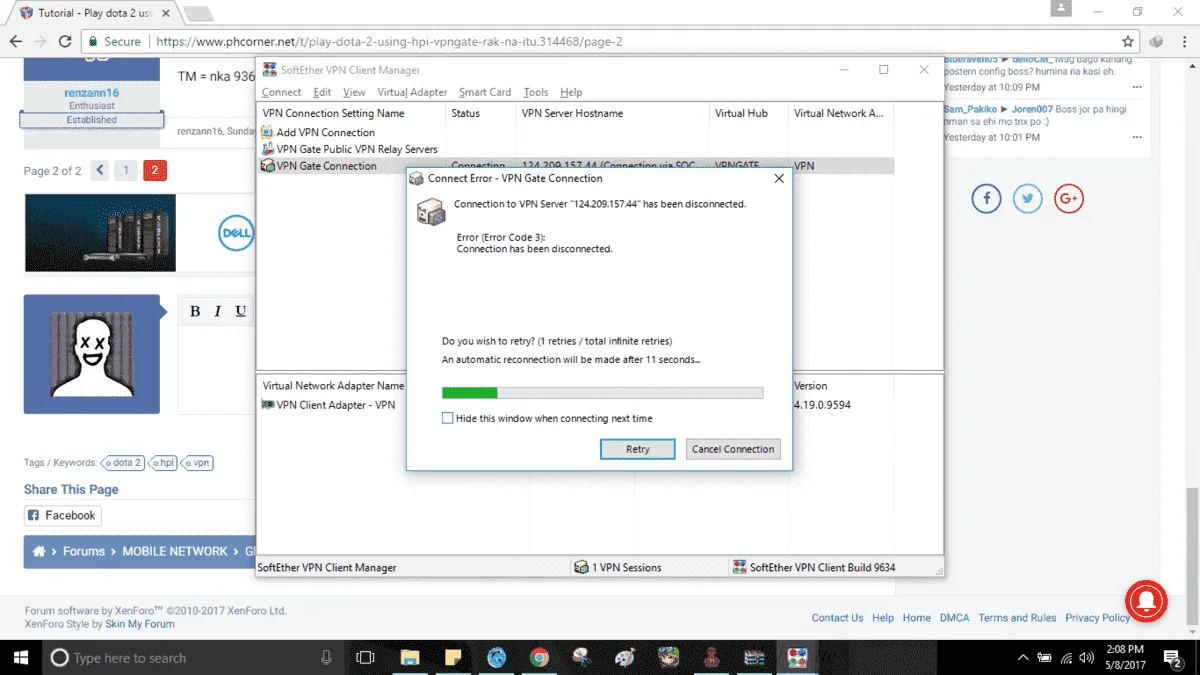Click the VPN Sessions status bar icon
Viewport: 1200px width, 675px height.
click(581, 567)
